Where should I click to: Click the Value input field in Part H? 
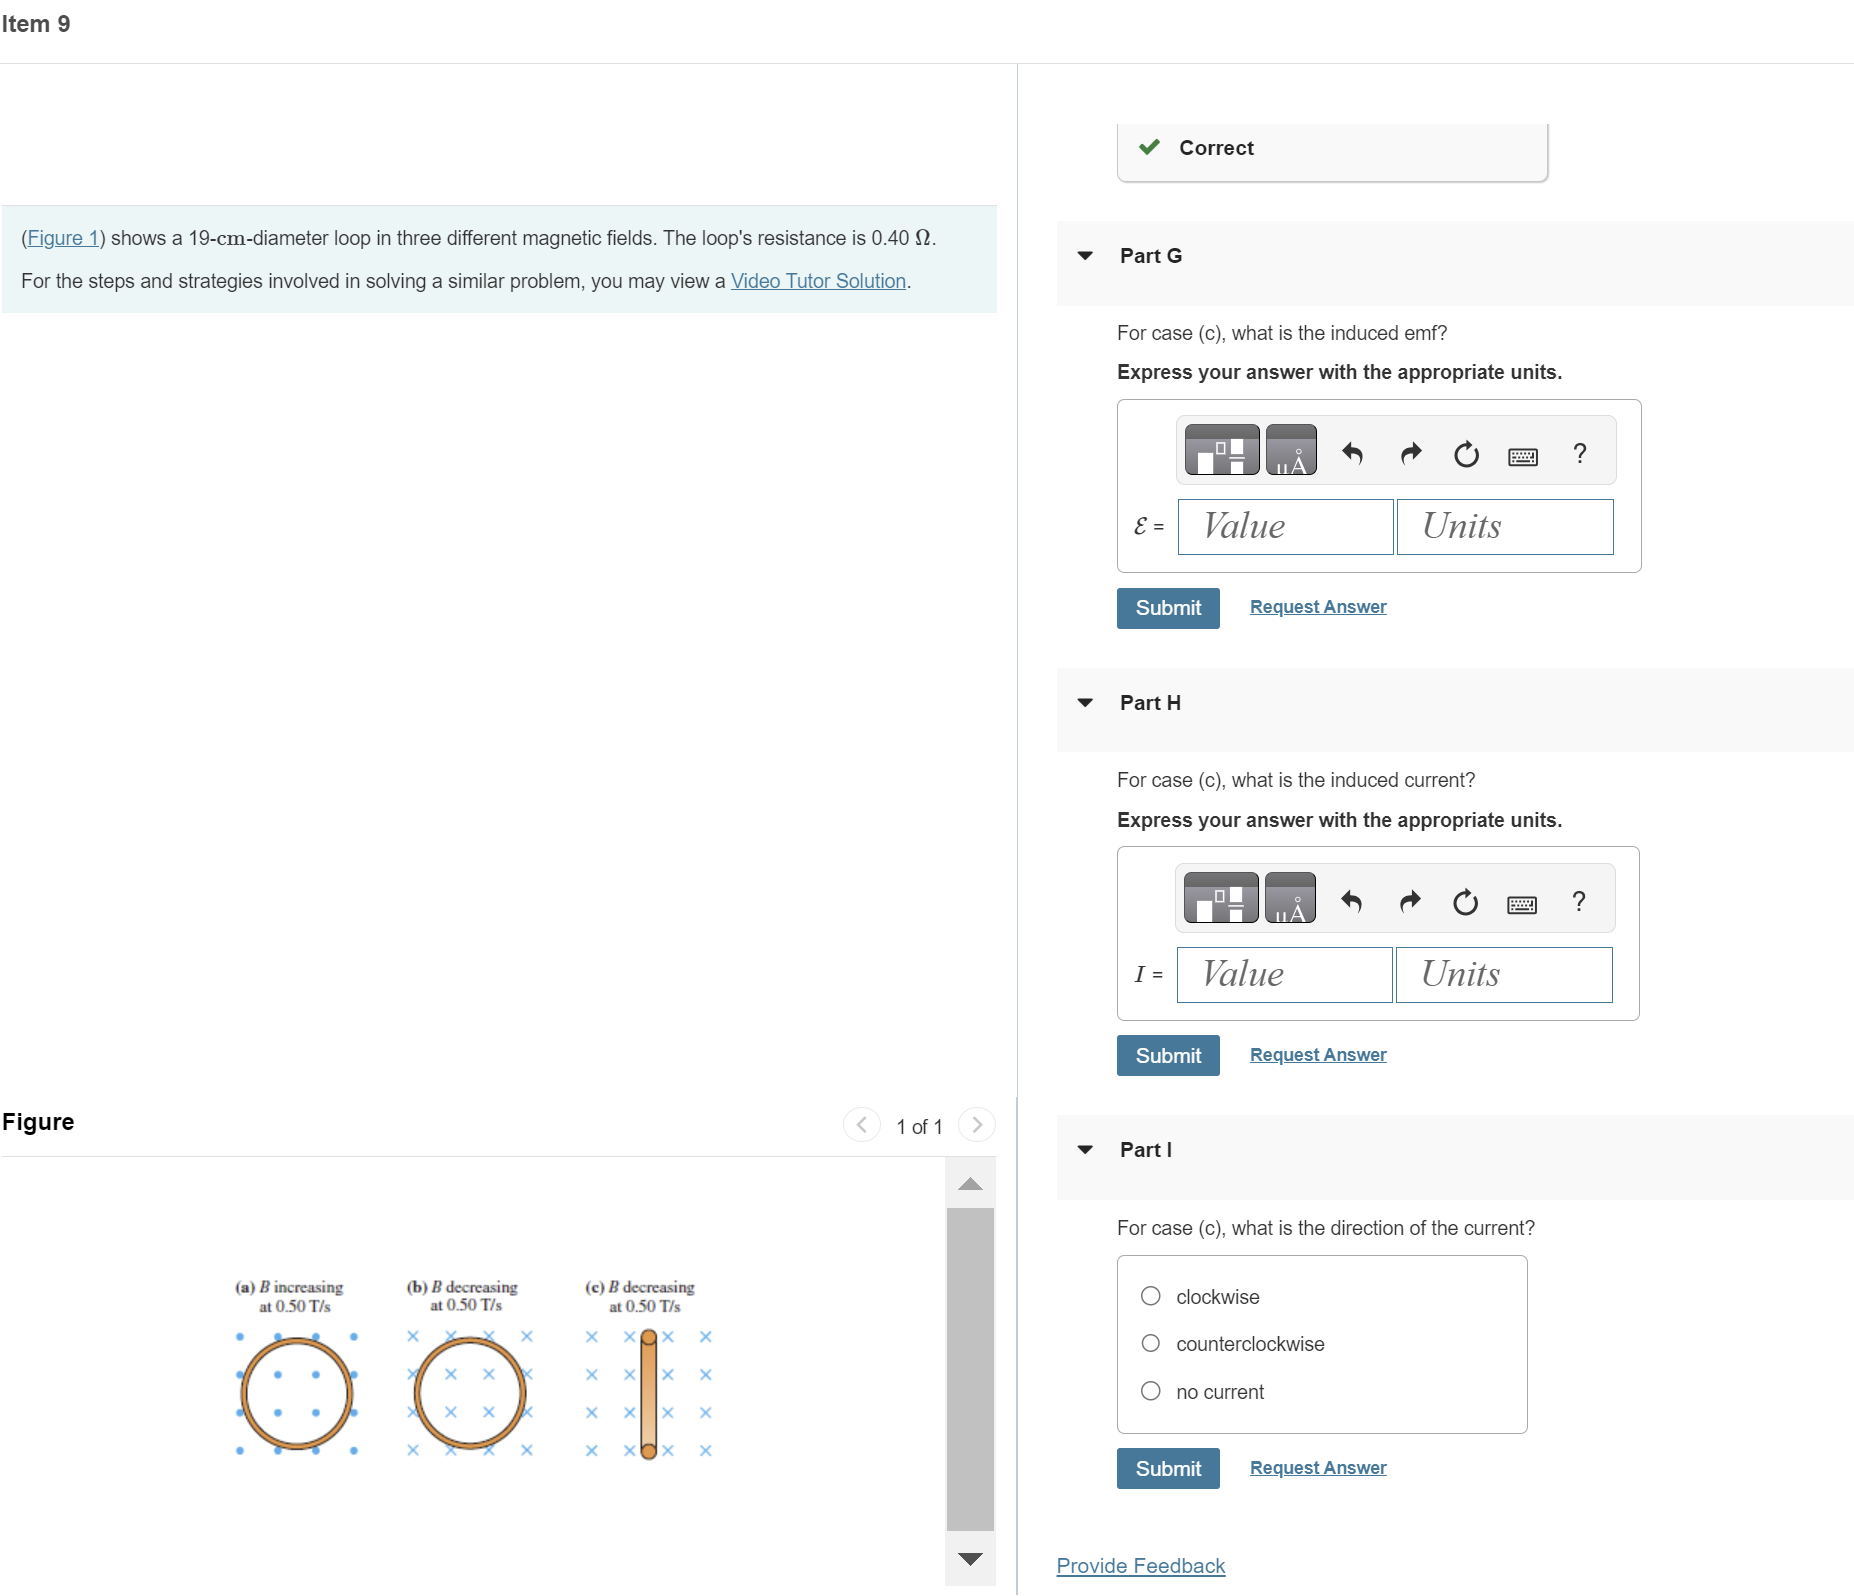pos(1283,973)
